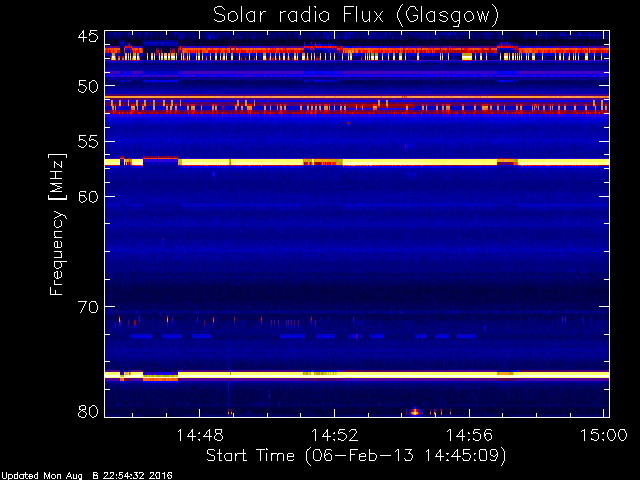Click the 14:48 time tick label
This screenshot has width=640, height=480.
[200, 436]
